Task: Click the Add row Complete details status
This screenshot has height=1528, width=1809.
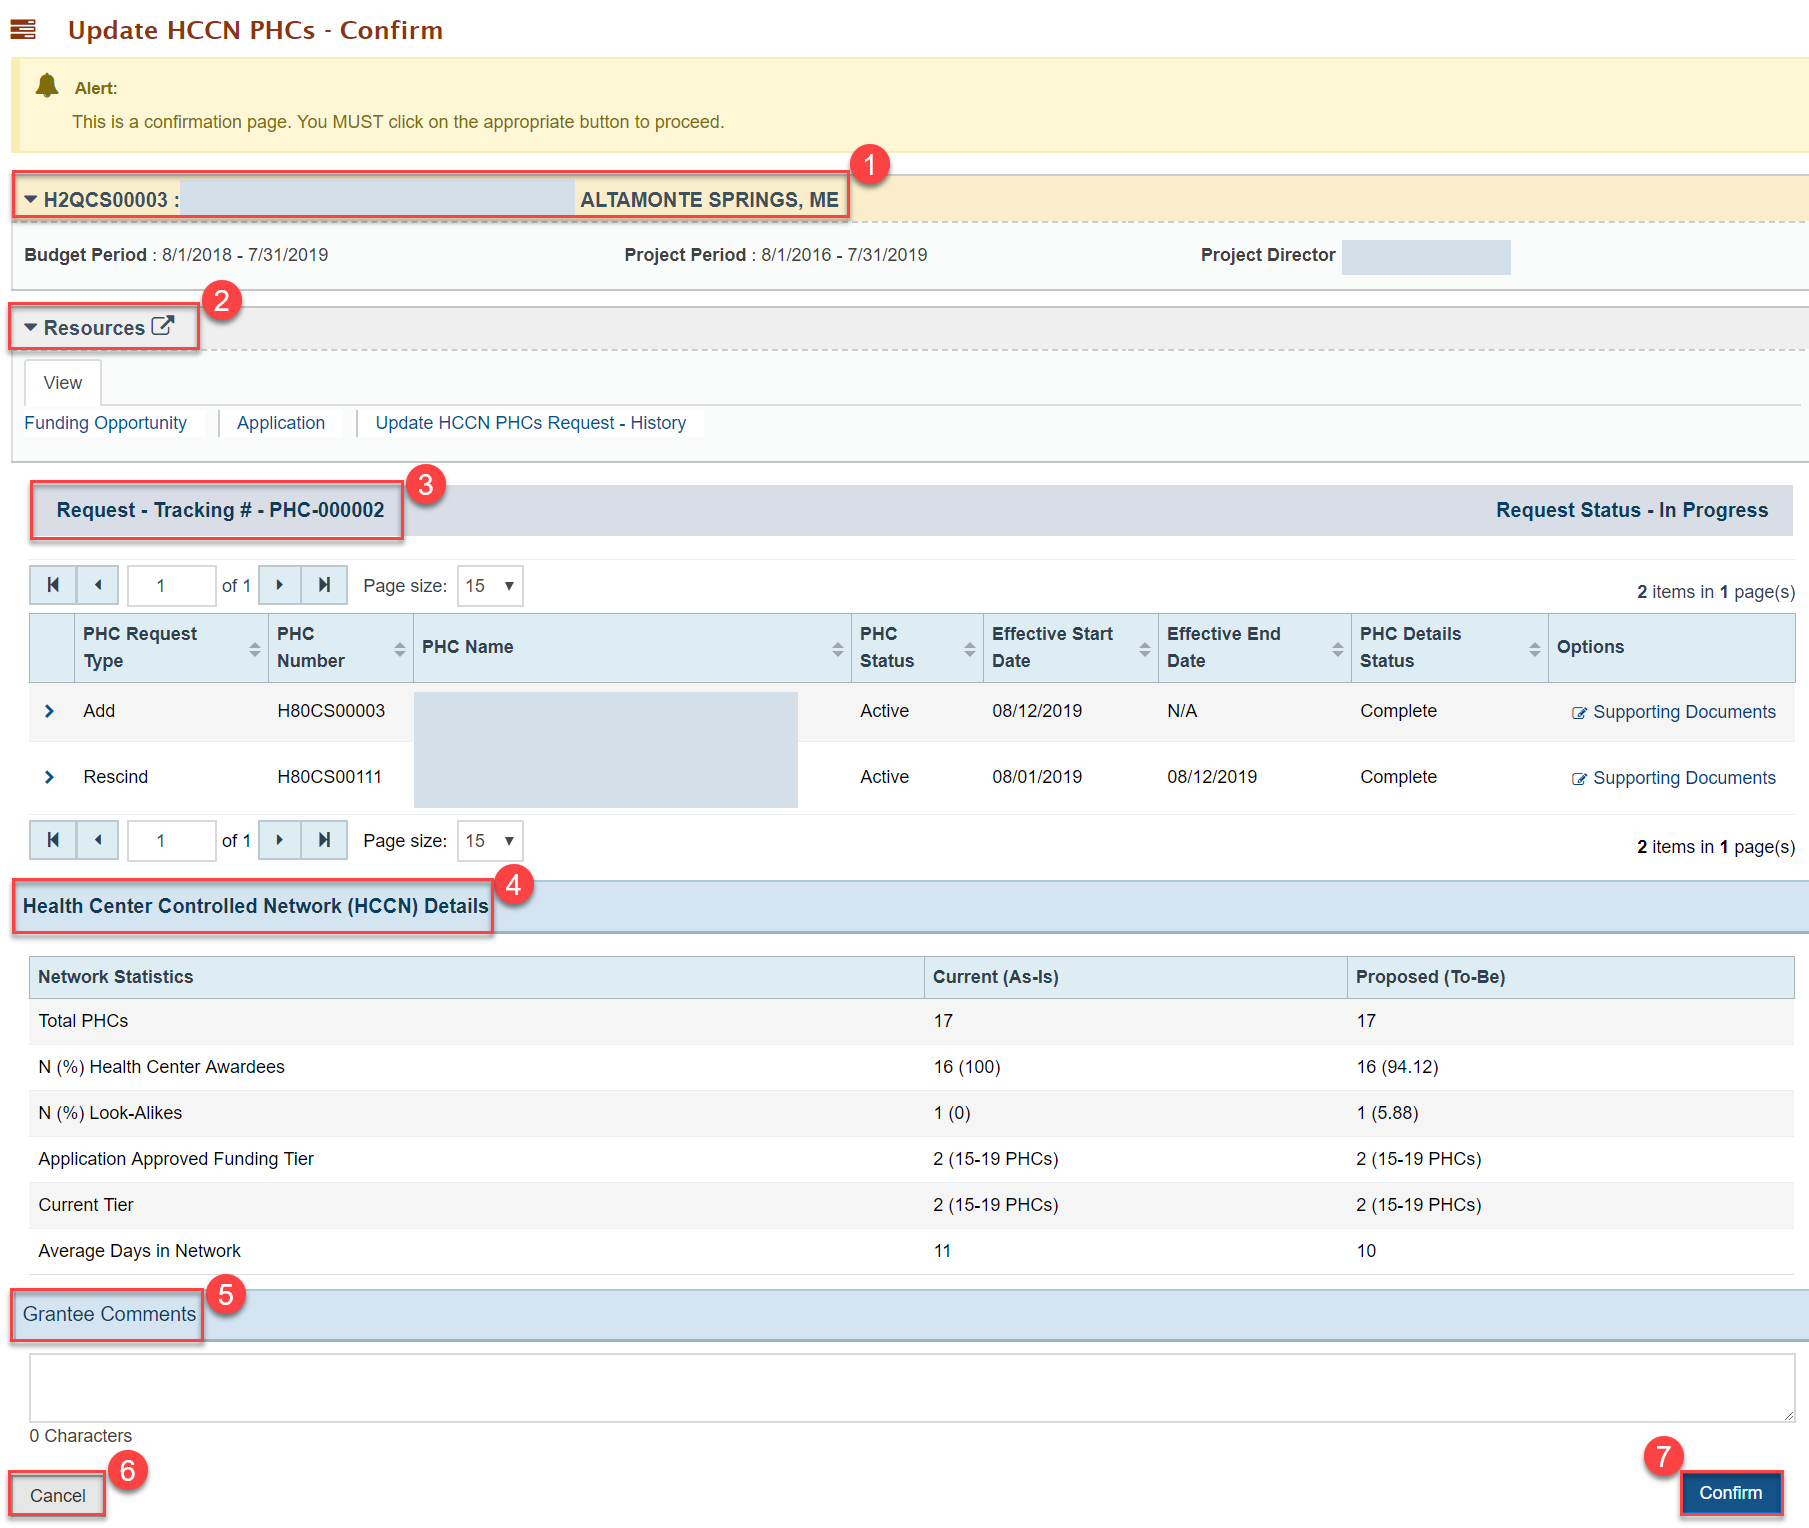Action: click(1398, 711)
